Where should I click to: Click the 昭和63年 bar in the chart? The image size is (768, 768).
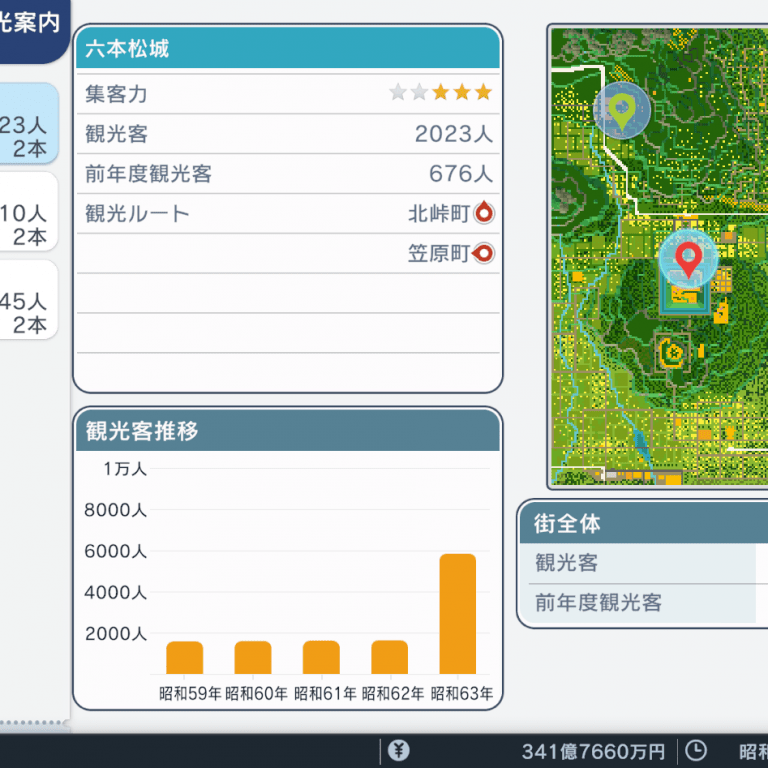click(457, 613)
